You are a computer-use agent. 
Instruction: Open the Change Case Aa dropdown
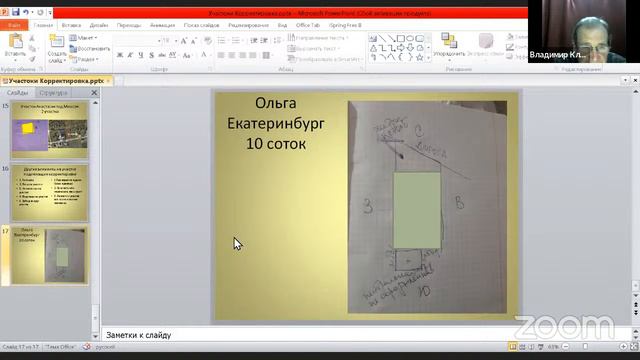click(x=187, y=55)
